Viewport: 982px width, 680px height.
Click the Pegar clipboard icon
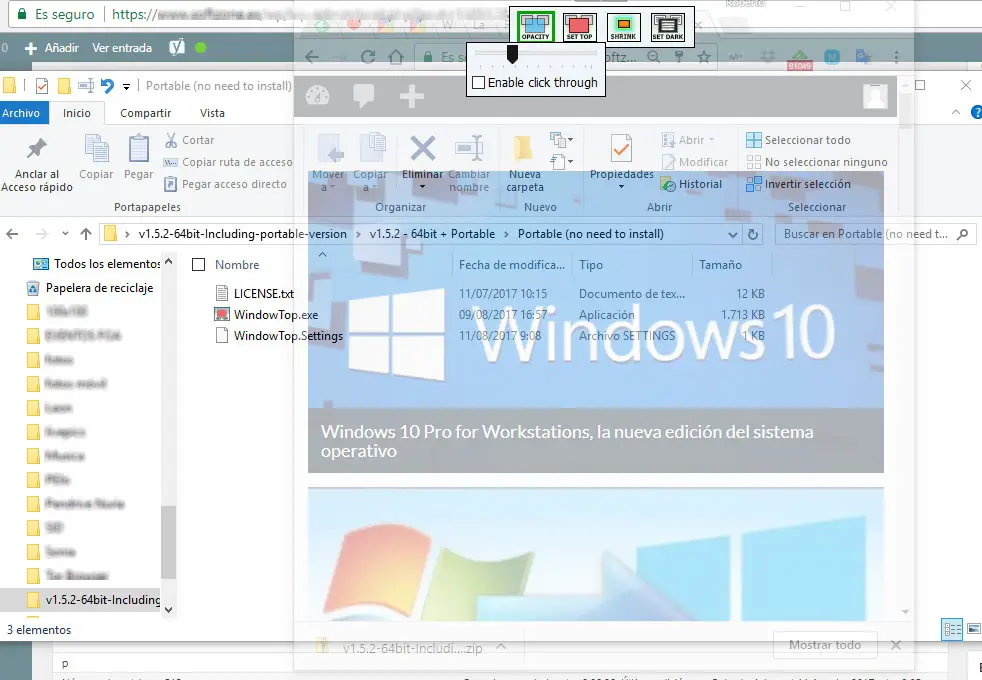(x=138, y=149)
